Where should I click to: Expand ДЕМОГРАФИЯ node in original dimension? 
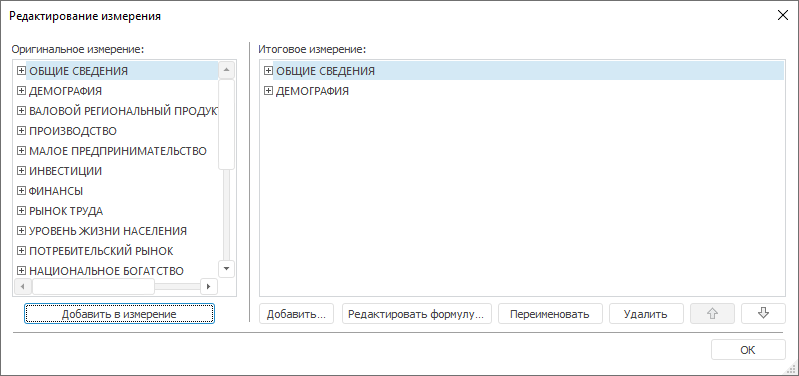pos(21,91)
